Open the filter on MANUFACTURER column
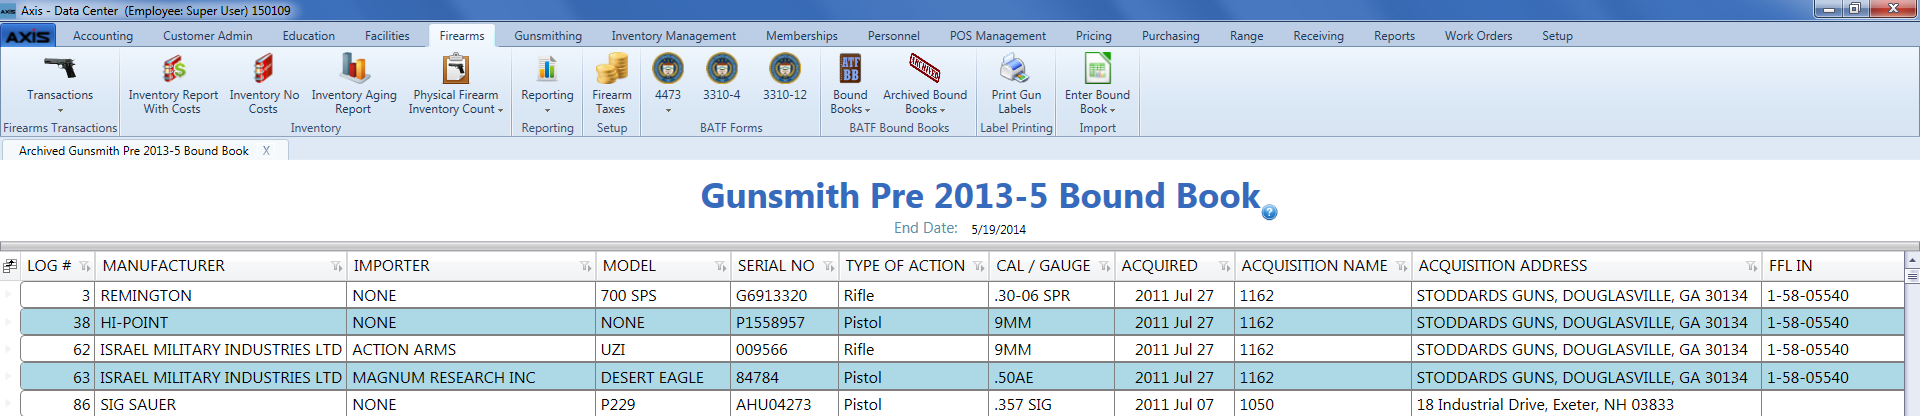 tap(337, 267)
